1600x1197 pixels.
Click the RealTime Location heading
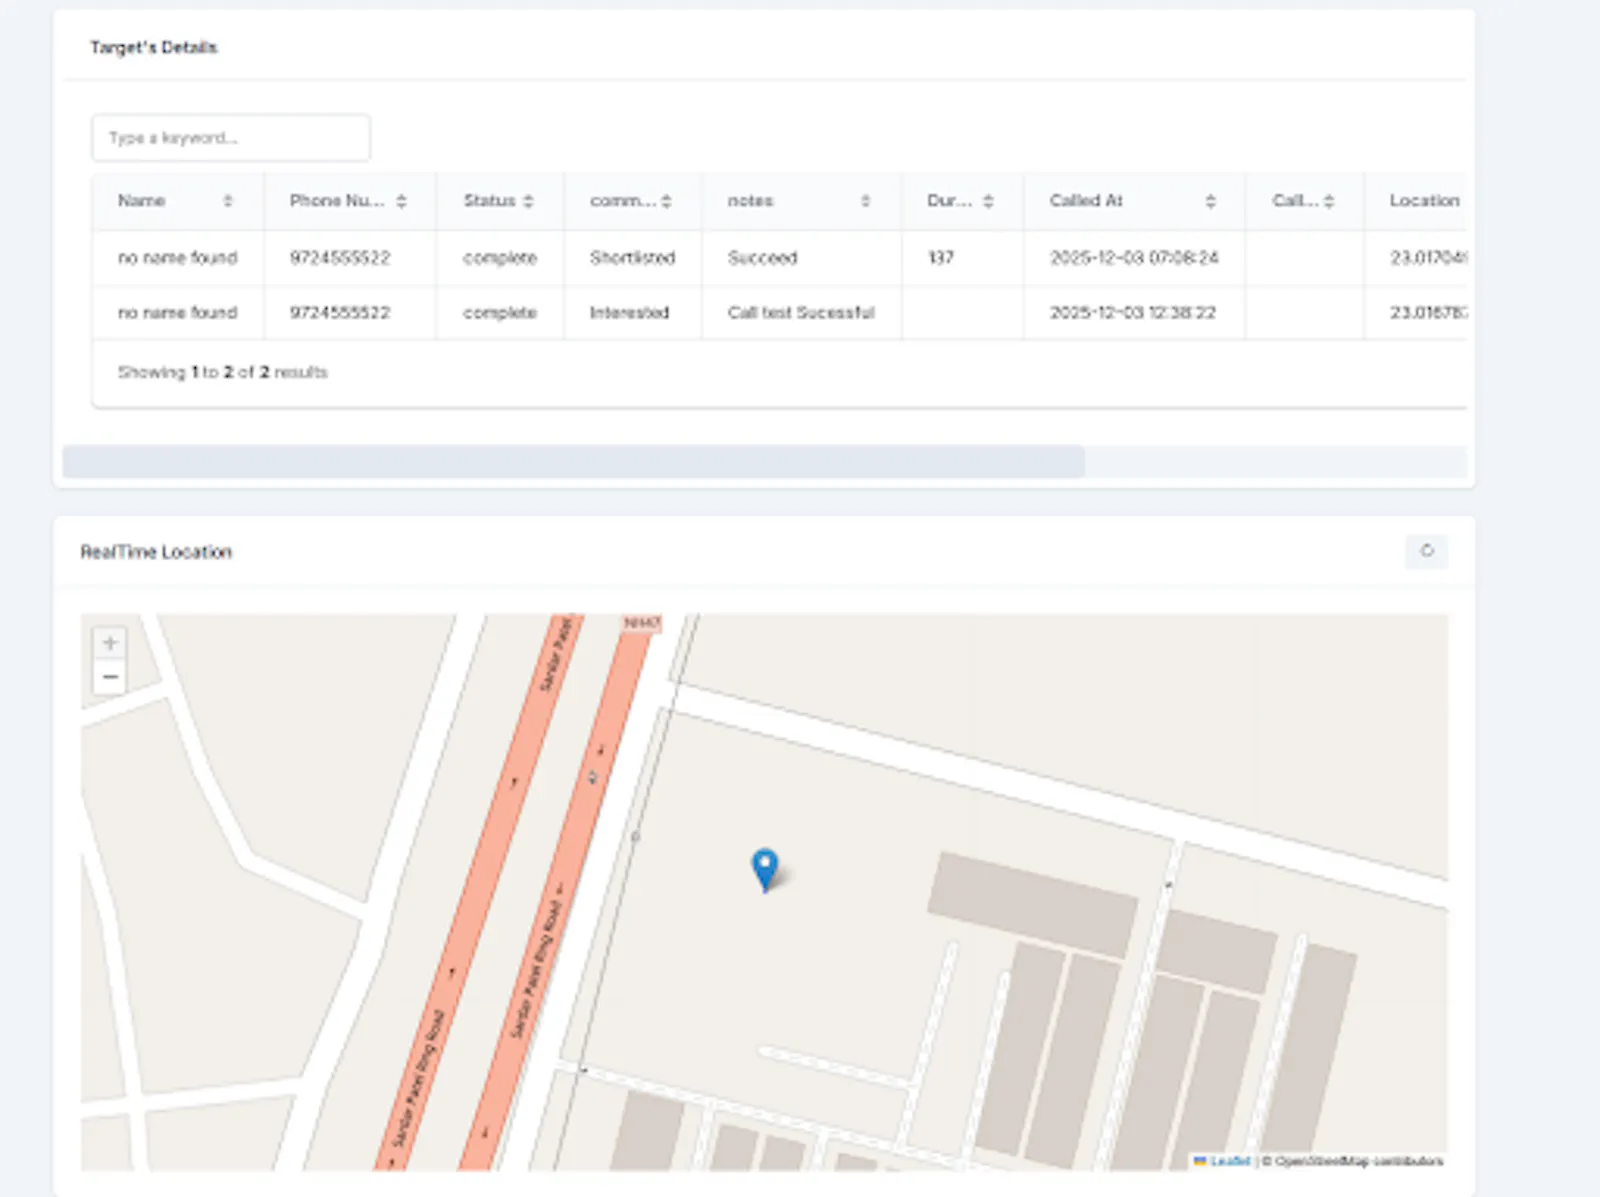point(156,552)
